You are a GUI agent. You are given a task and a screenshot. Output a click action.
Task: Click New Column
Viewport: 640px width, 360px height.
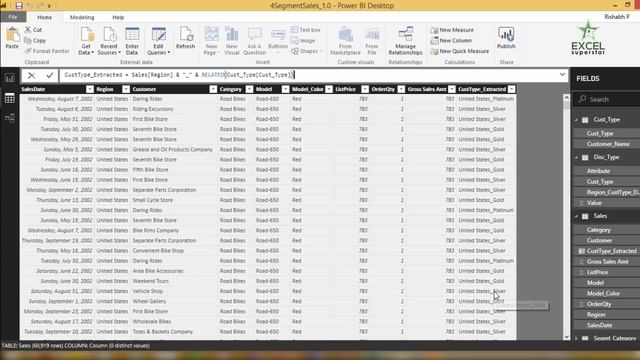[x=451, y=40]
